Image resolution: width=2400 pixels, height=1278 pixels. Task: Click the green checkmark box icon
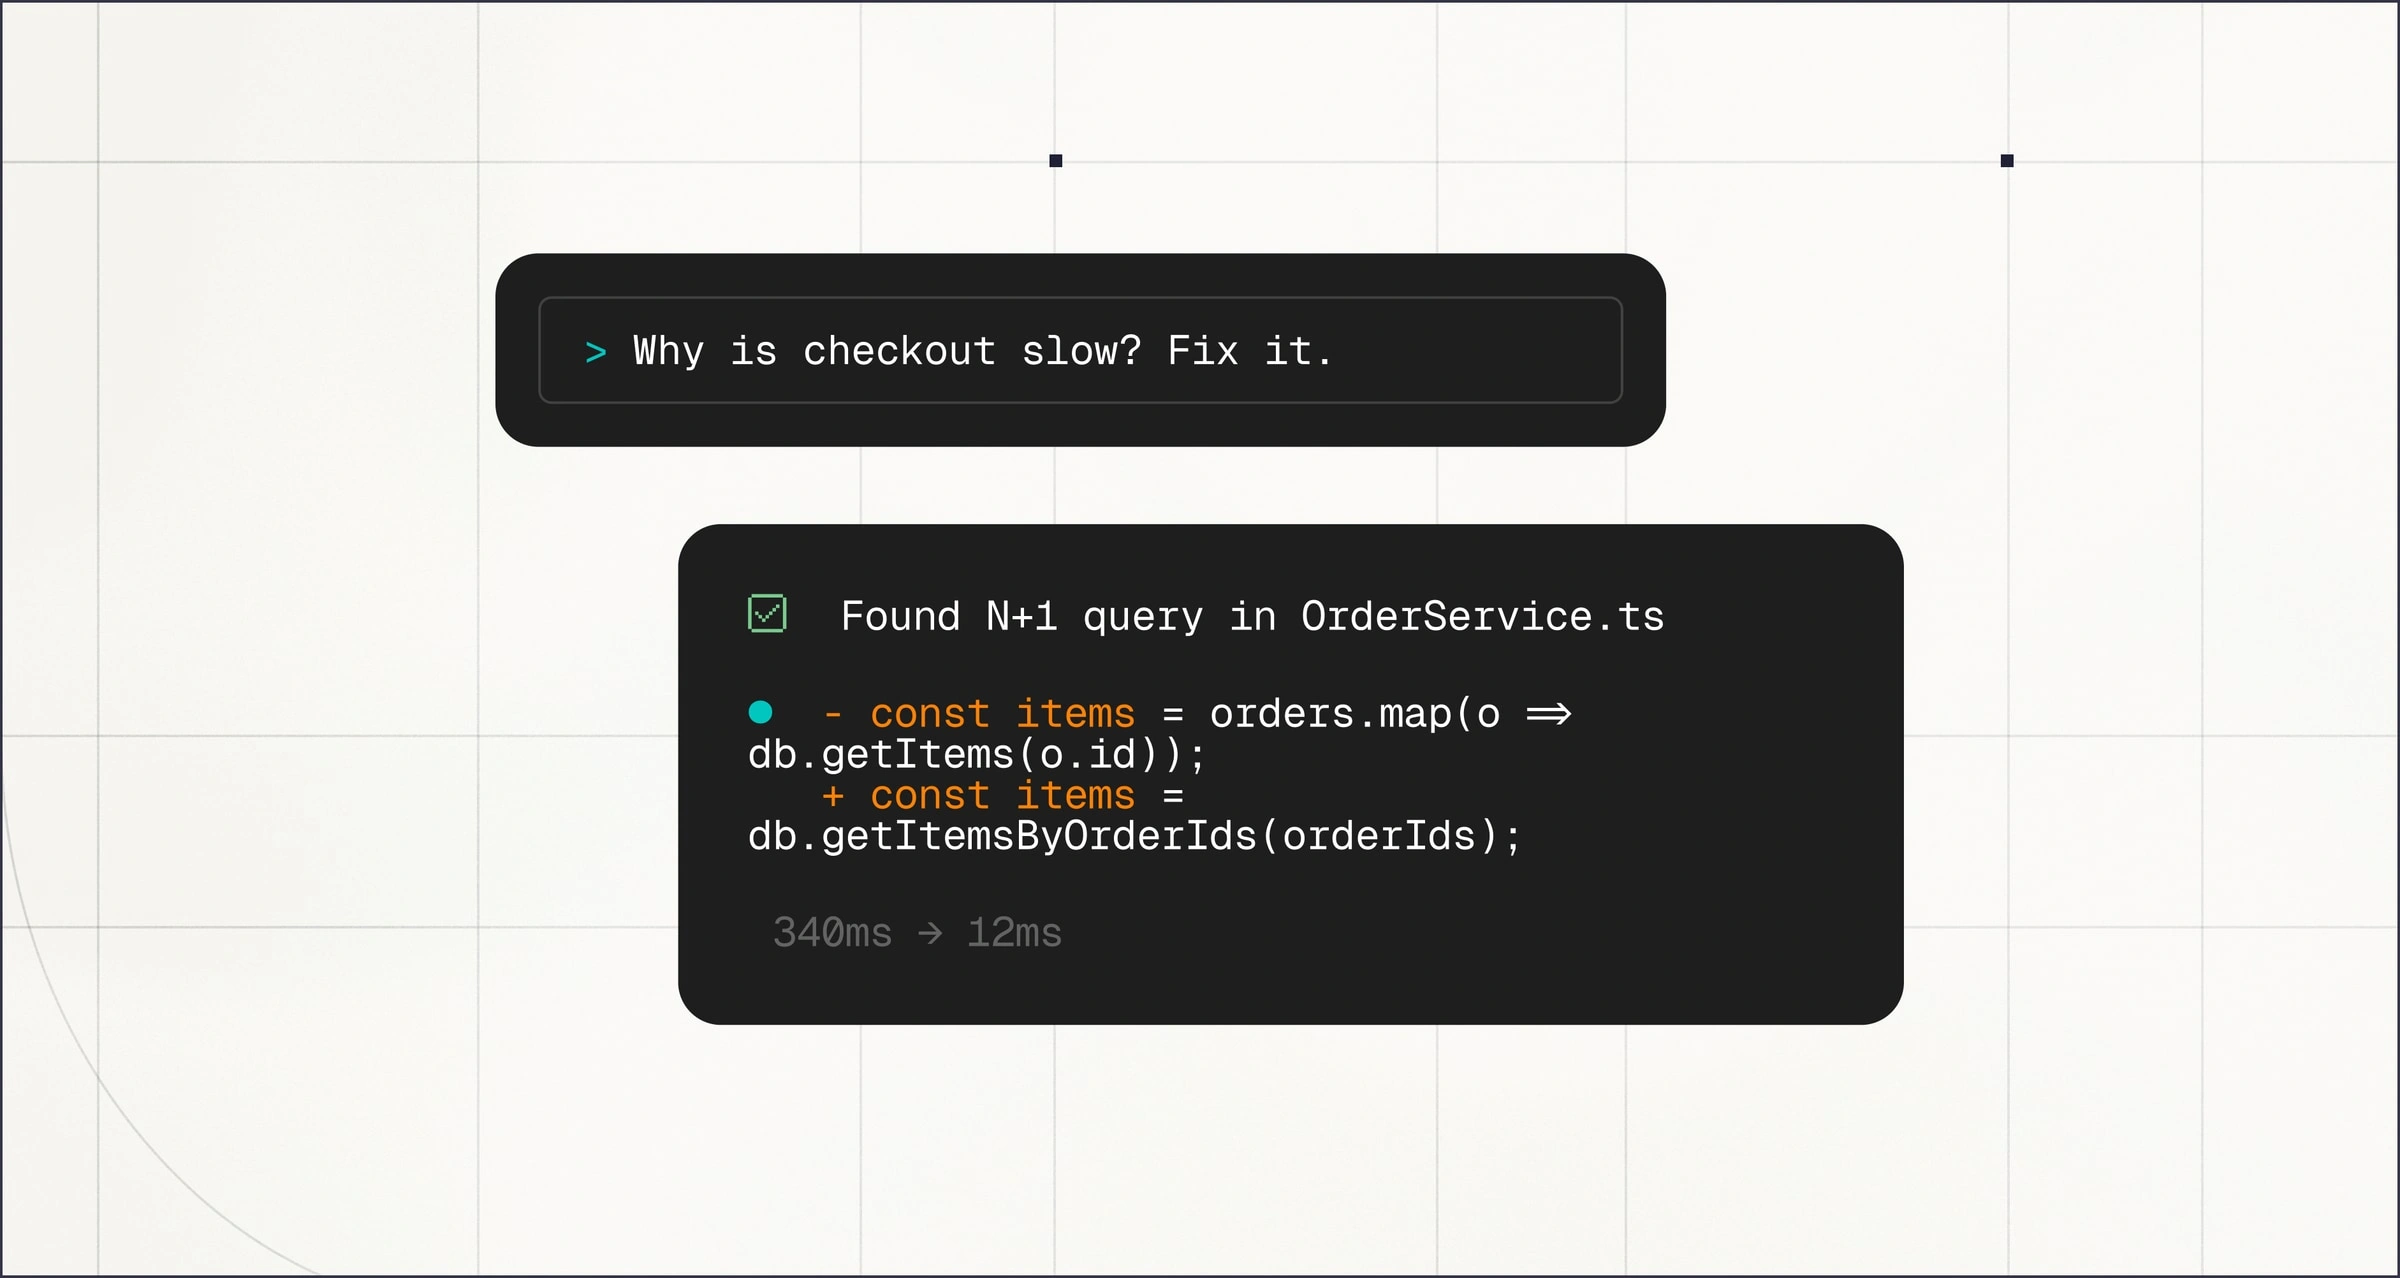[x=767, y=613]
